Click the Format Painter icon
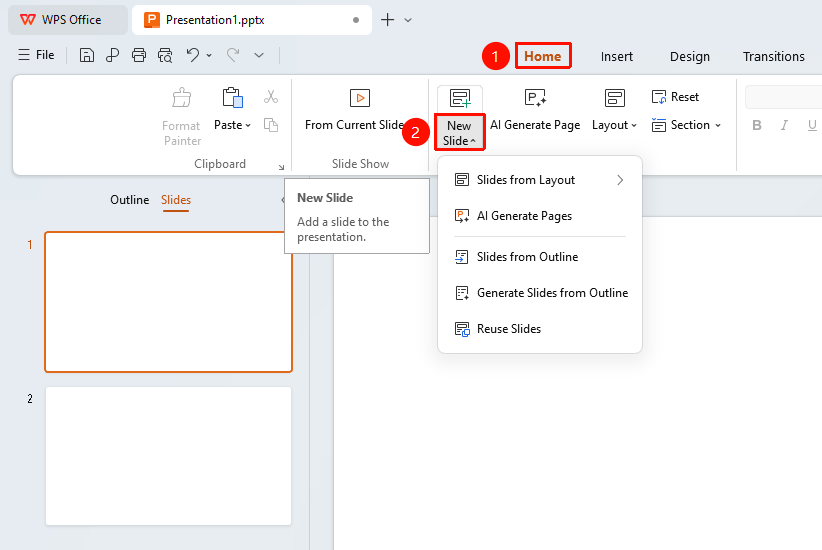 (x=181, y=98)
